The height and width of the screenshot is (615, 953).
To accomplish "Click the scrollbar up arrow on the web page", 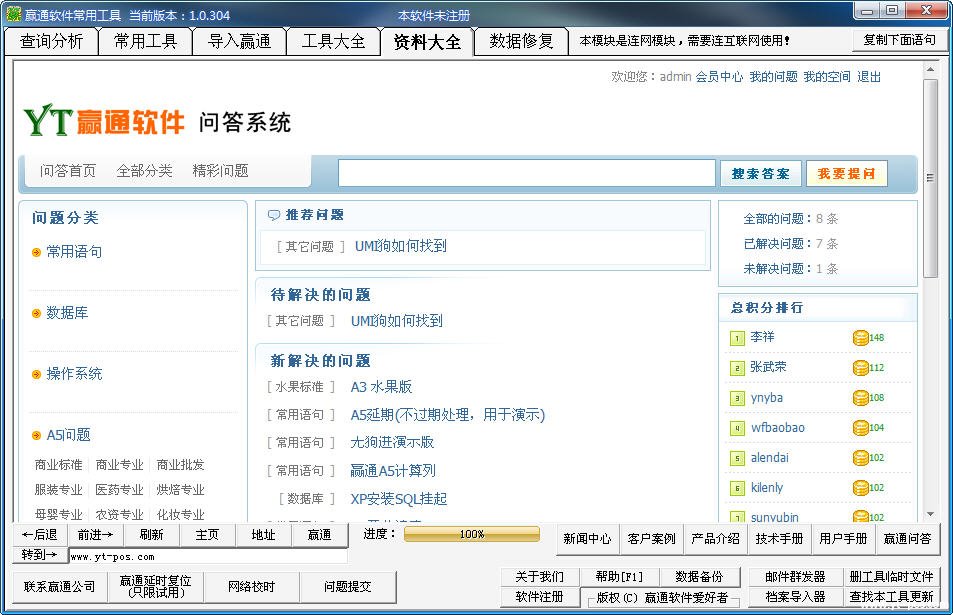I will coord(930,69).
